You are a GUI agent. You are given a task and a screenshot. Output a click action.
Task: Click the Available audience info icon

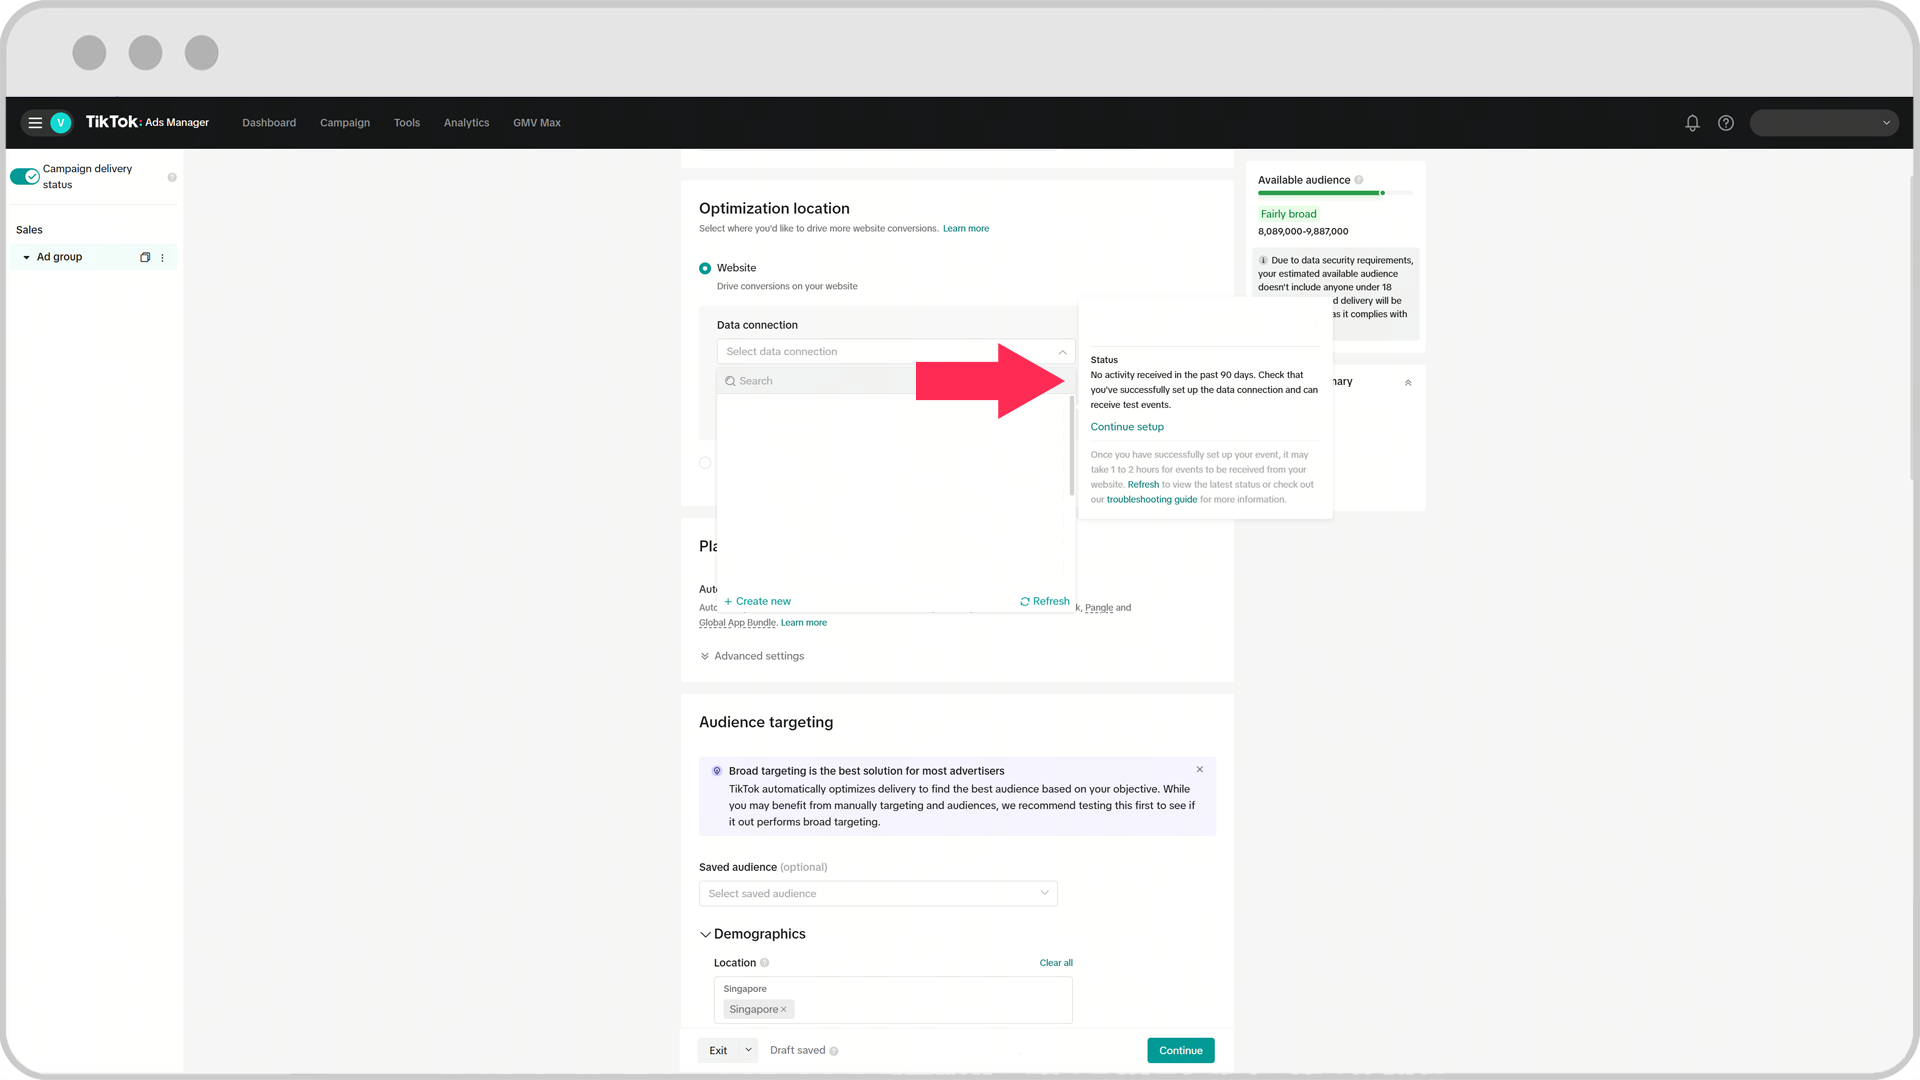[1359, 180]
